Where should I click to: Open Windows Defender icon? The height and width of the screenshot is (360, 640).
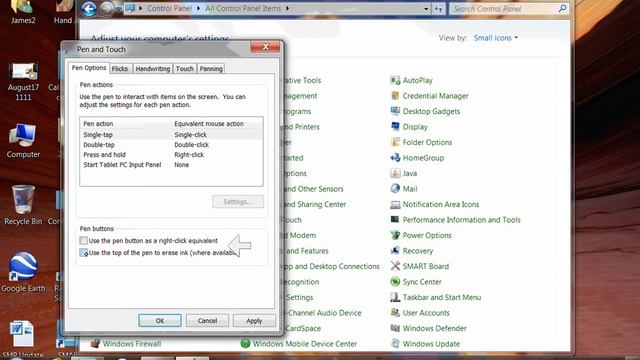[395, 328]
